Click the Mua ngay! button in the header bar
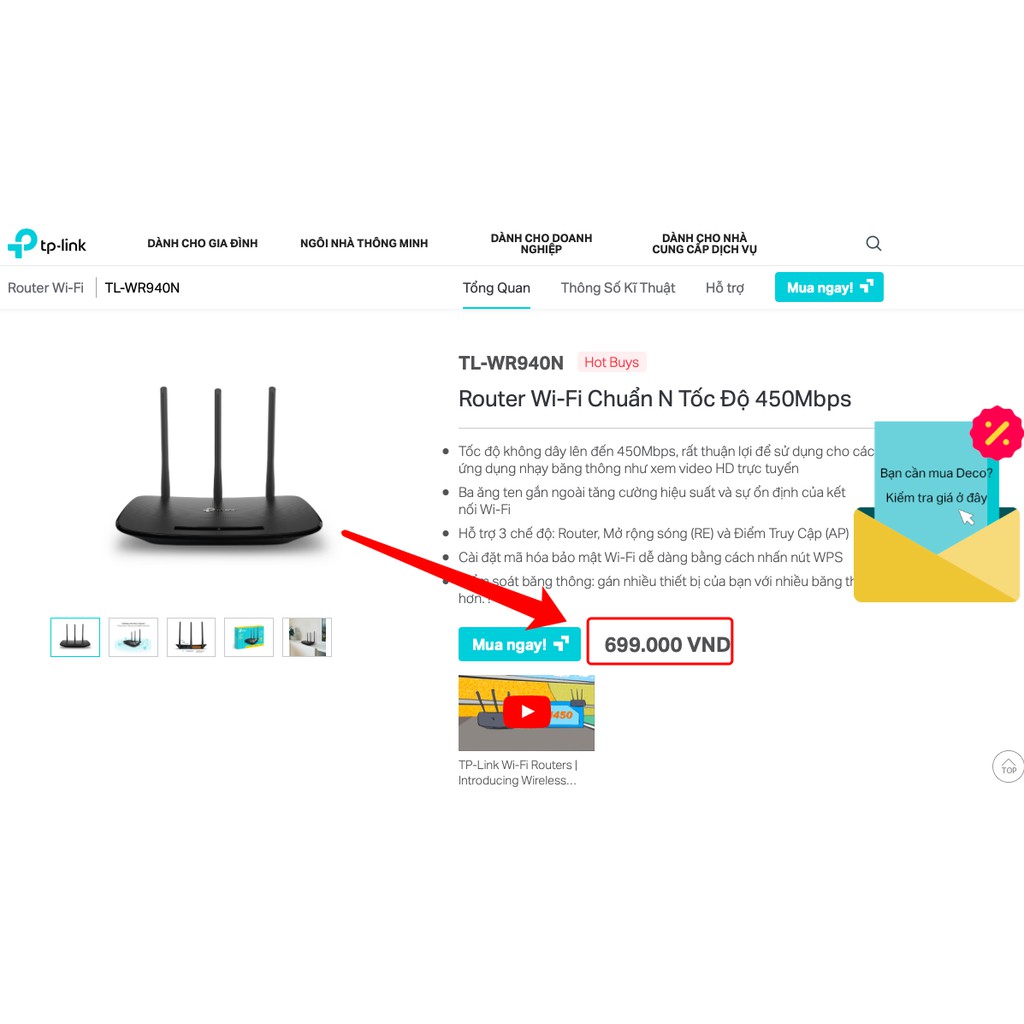The width and height of the screenshot is (1024, 1024). pyautogui.click(x=829, y=287)
